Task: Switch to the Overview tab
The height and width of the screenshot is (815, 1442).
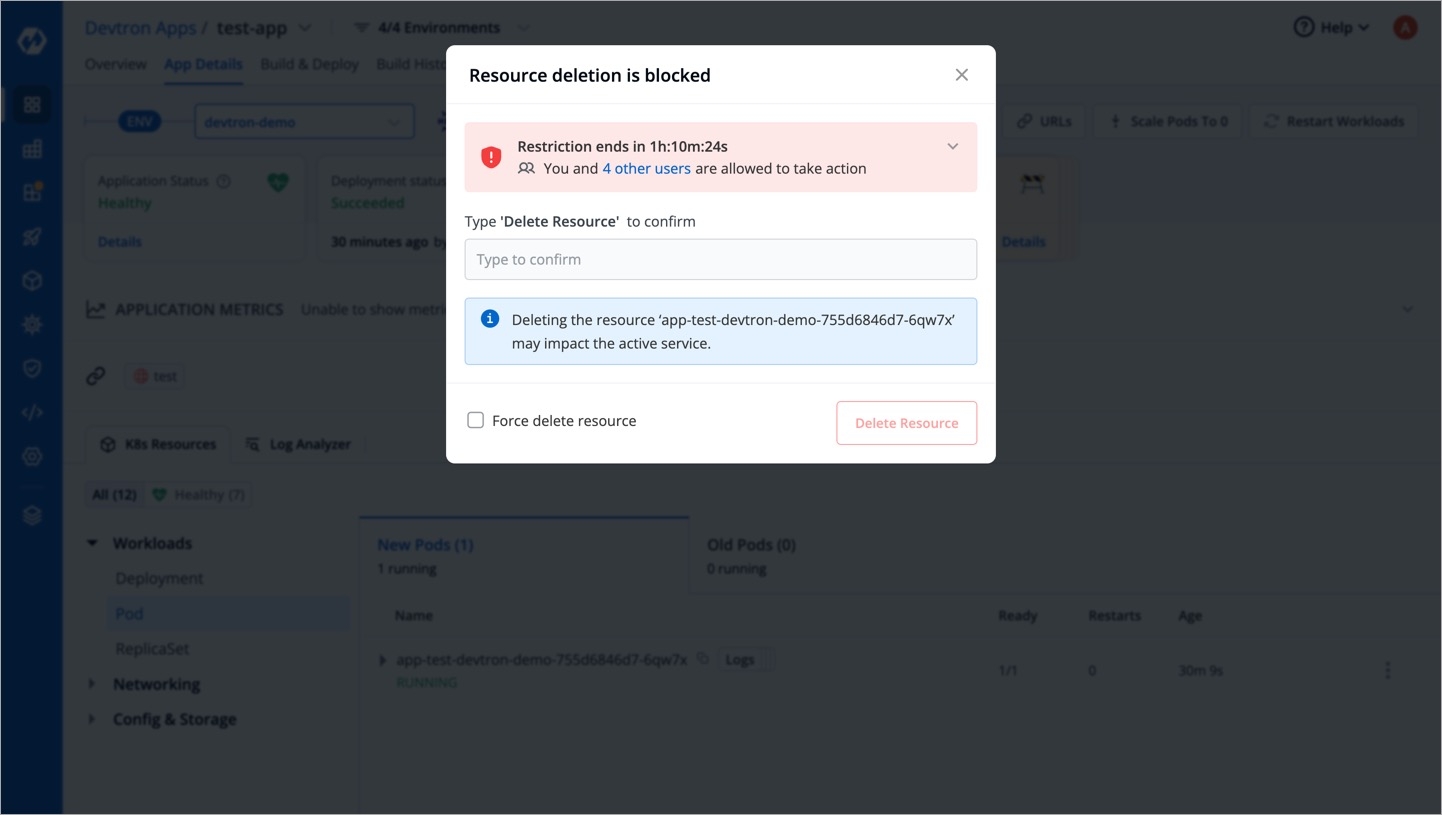Action: pyautogui.click(x=115, y=64)
